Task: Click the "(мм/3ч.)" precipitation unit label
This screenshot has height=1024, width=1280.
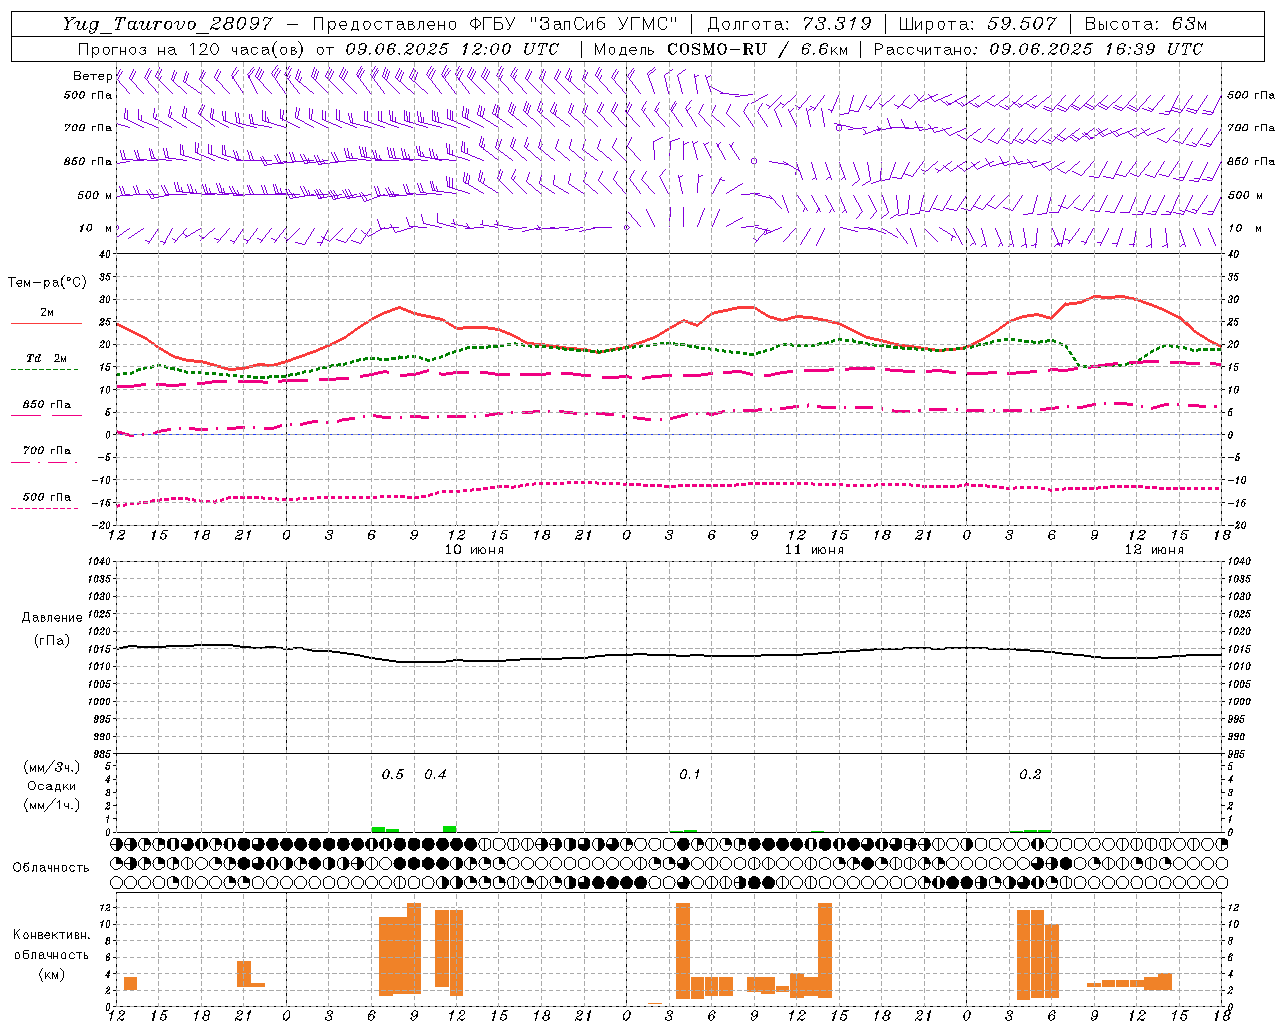Action: click(52, 767)
